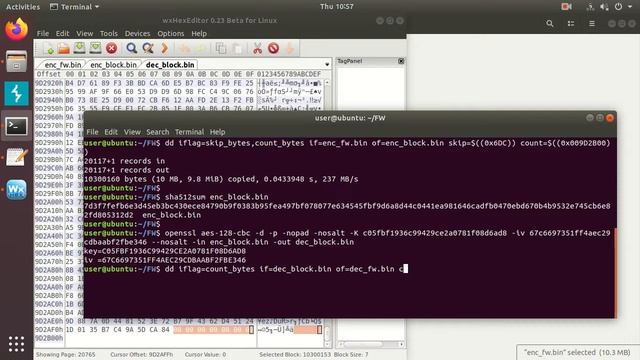Image resolution: width=640 pixels, height=360 pixels.
Task: Open the terminal window File menu
Action: point(92,132)
